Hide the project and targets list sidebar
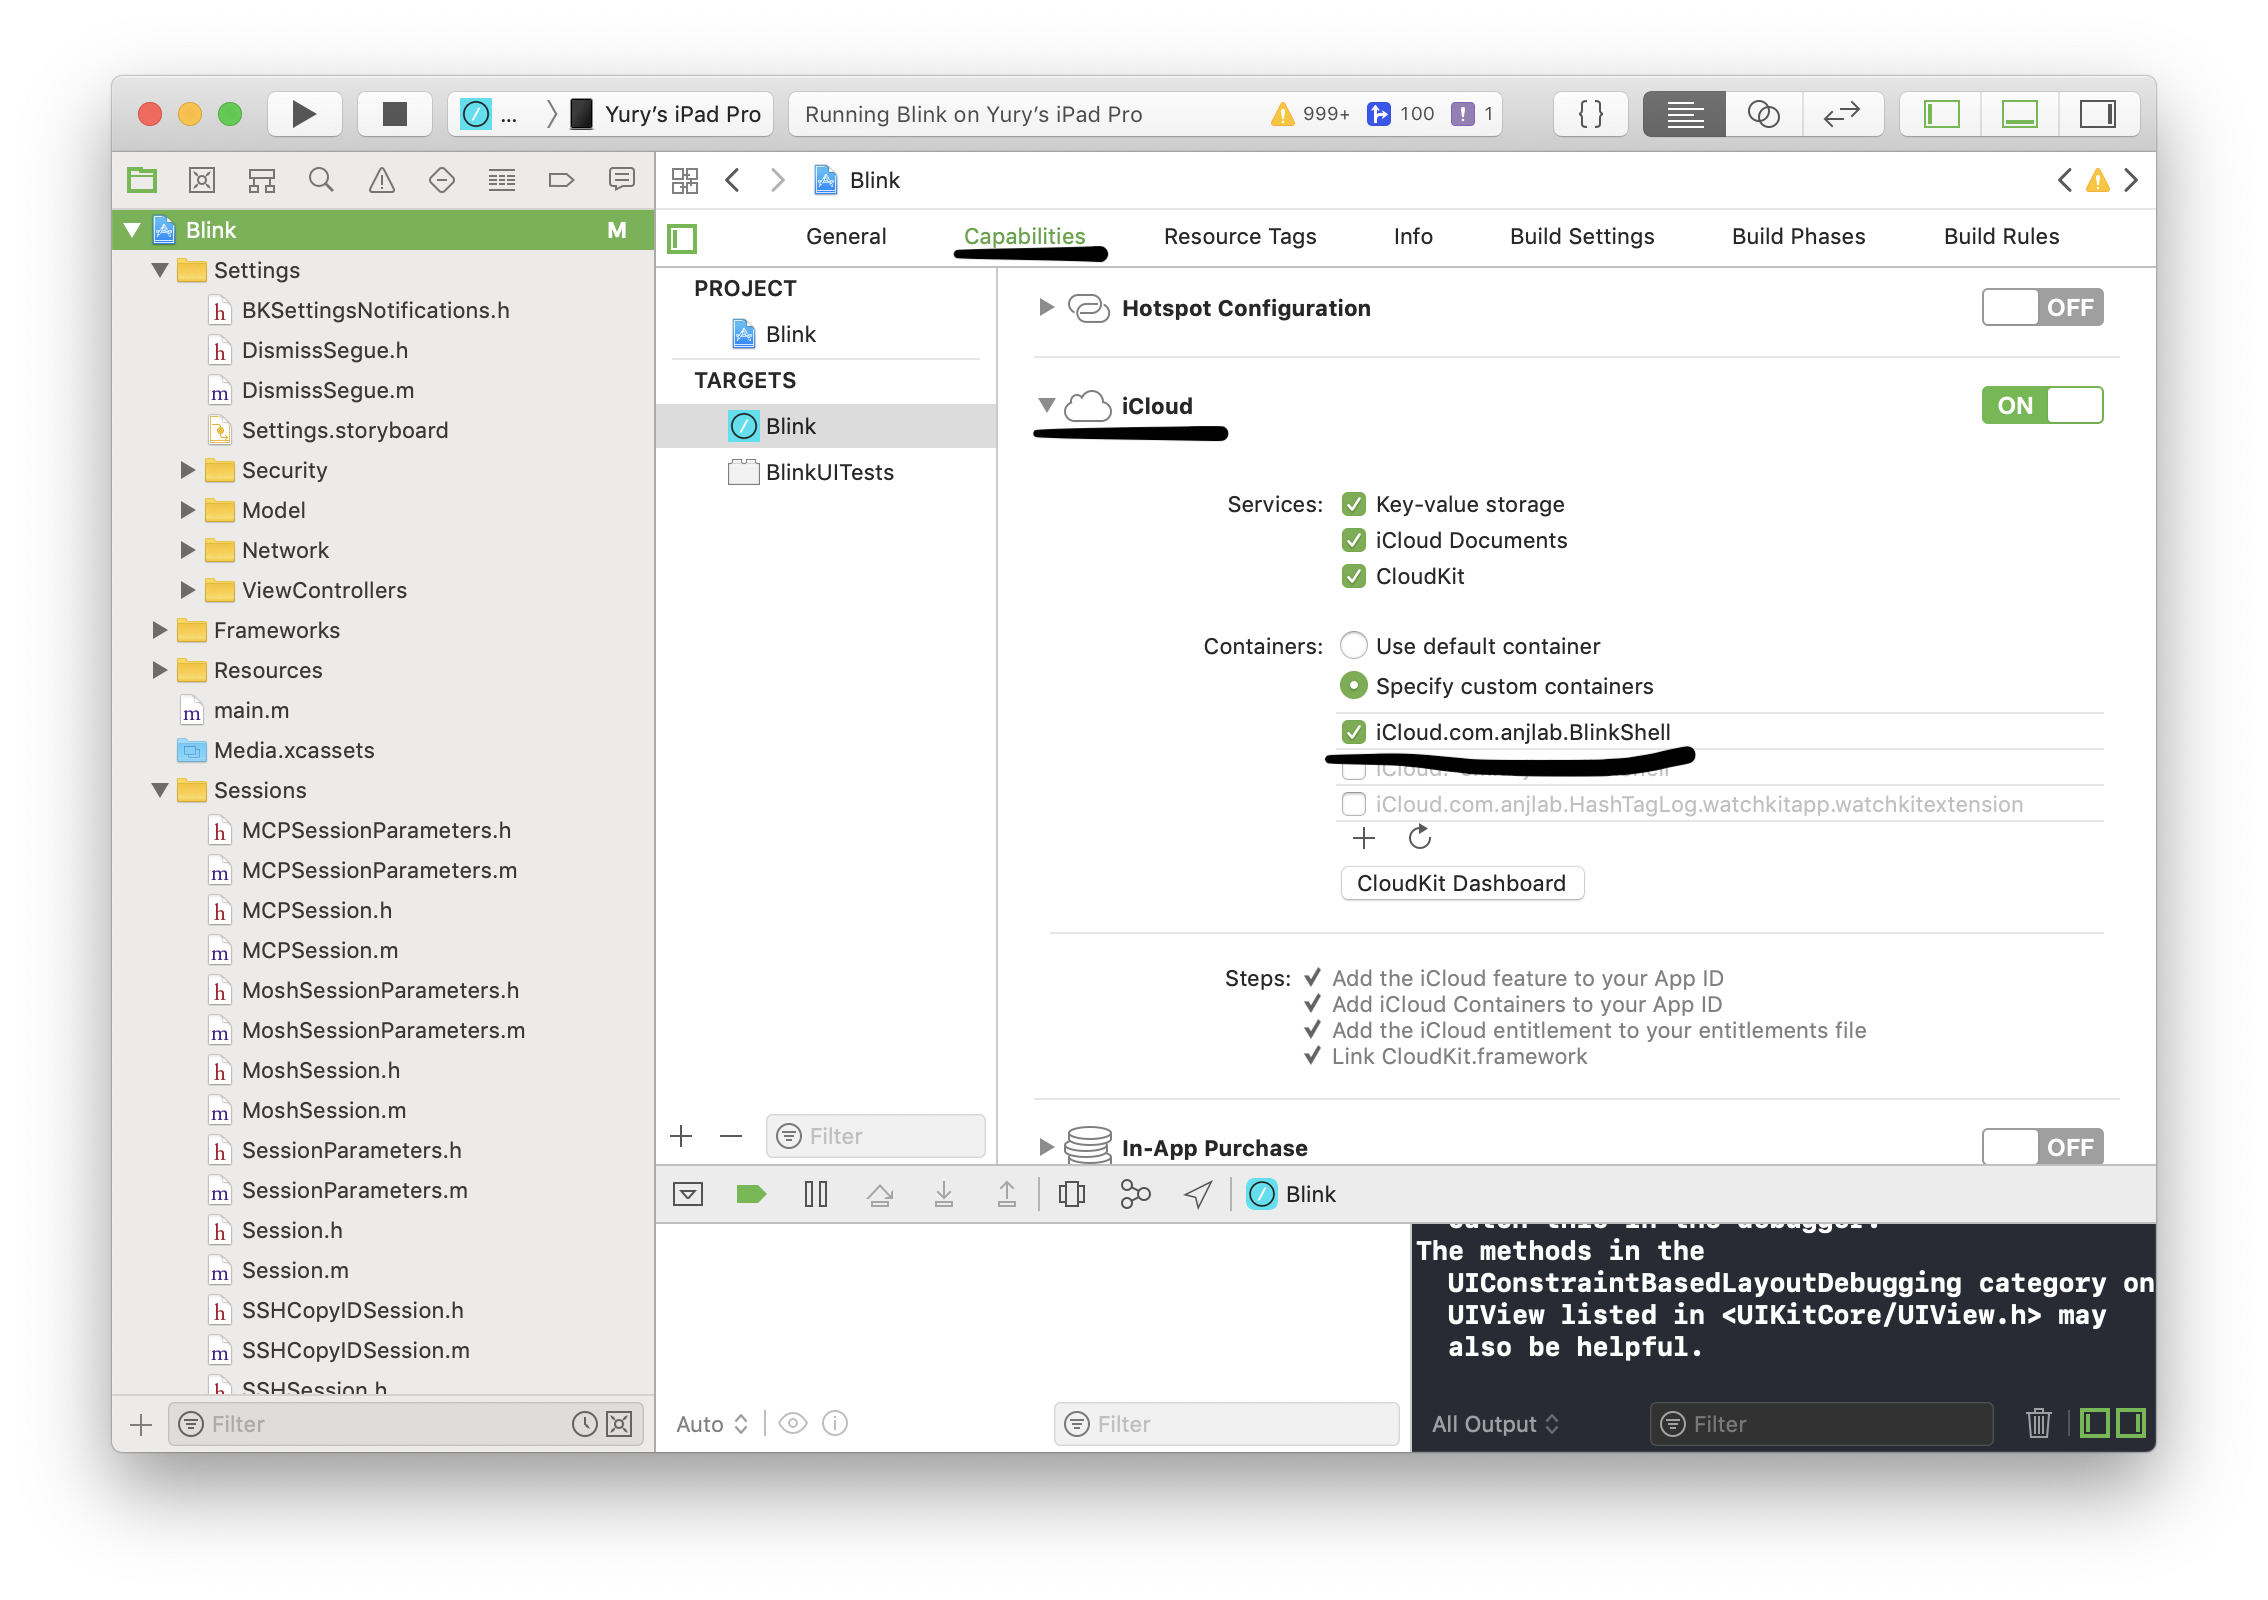Viewport: 2268px width, 1600px height. tap(683, 238)
